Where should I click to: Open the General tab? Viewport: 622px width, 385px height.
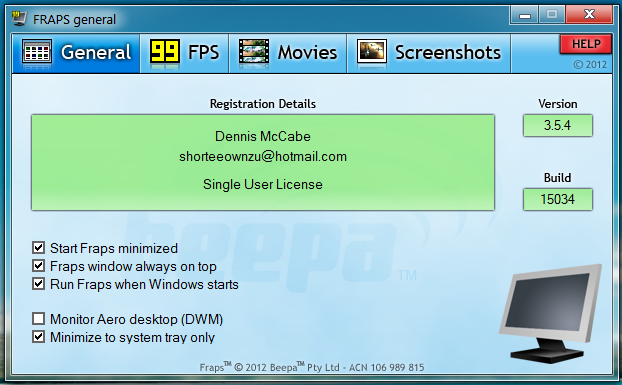[76, 53]
